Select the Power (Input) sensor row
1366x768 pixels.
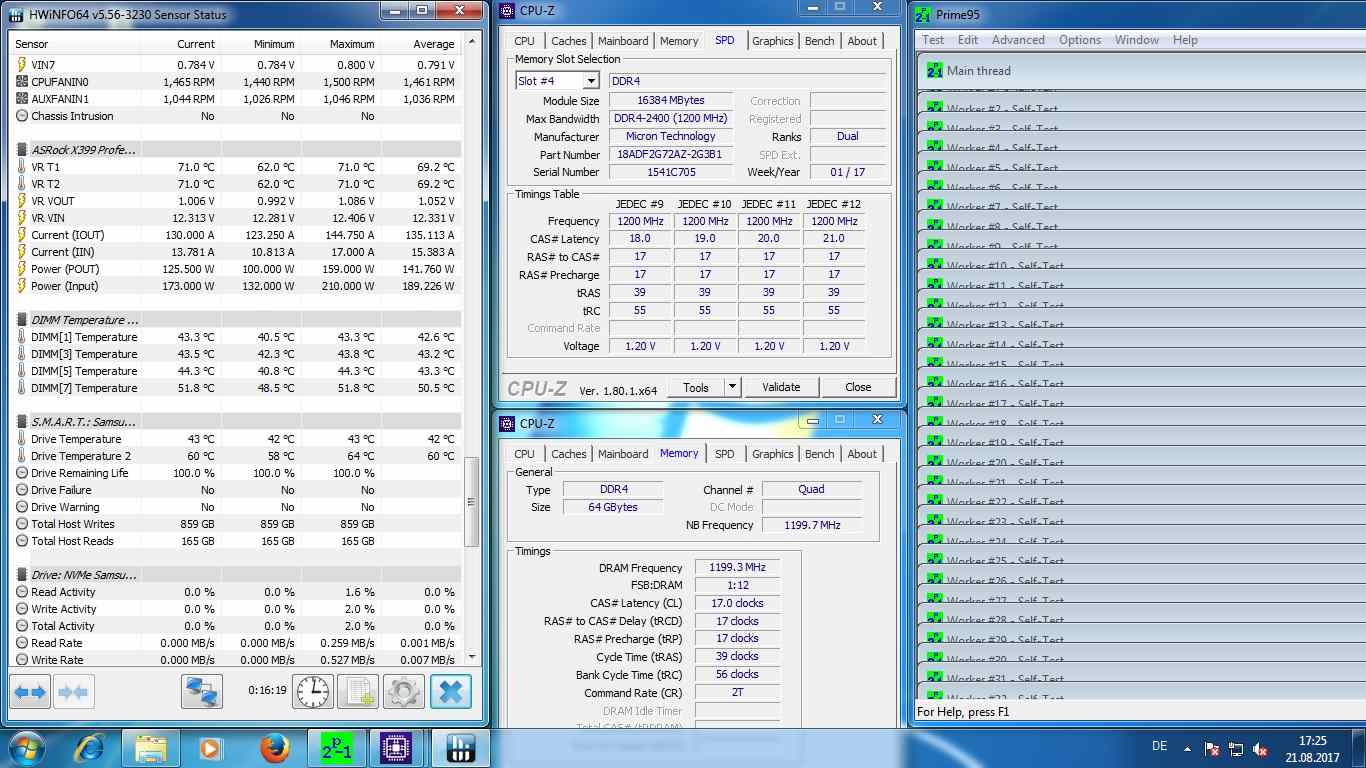(236, 286)
